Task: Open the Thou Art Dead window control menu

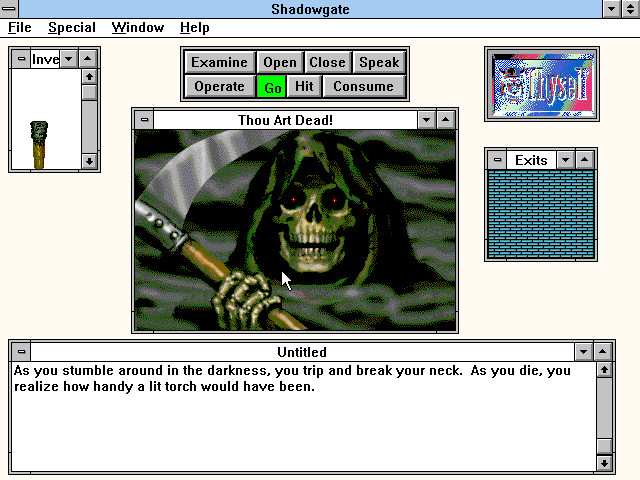Action: (144, 120)
